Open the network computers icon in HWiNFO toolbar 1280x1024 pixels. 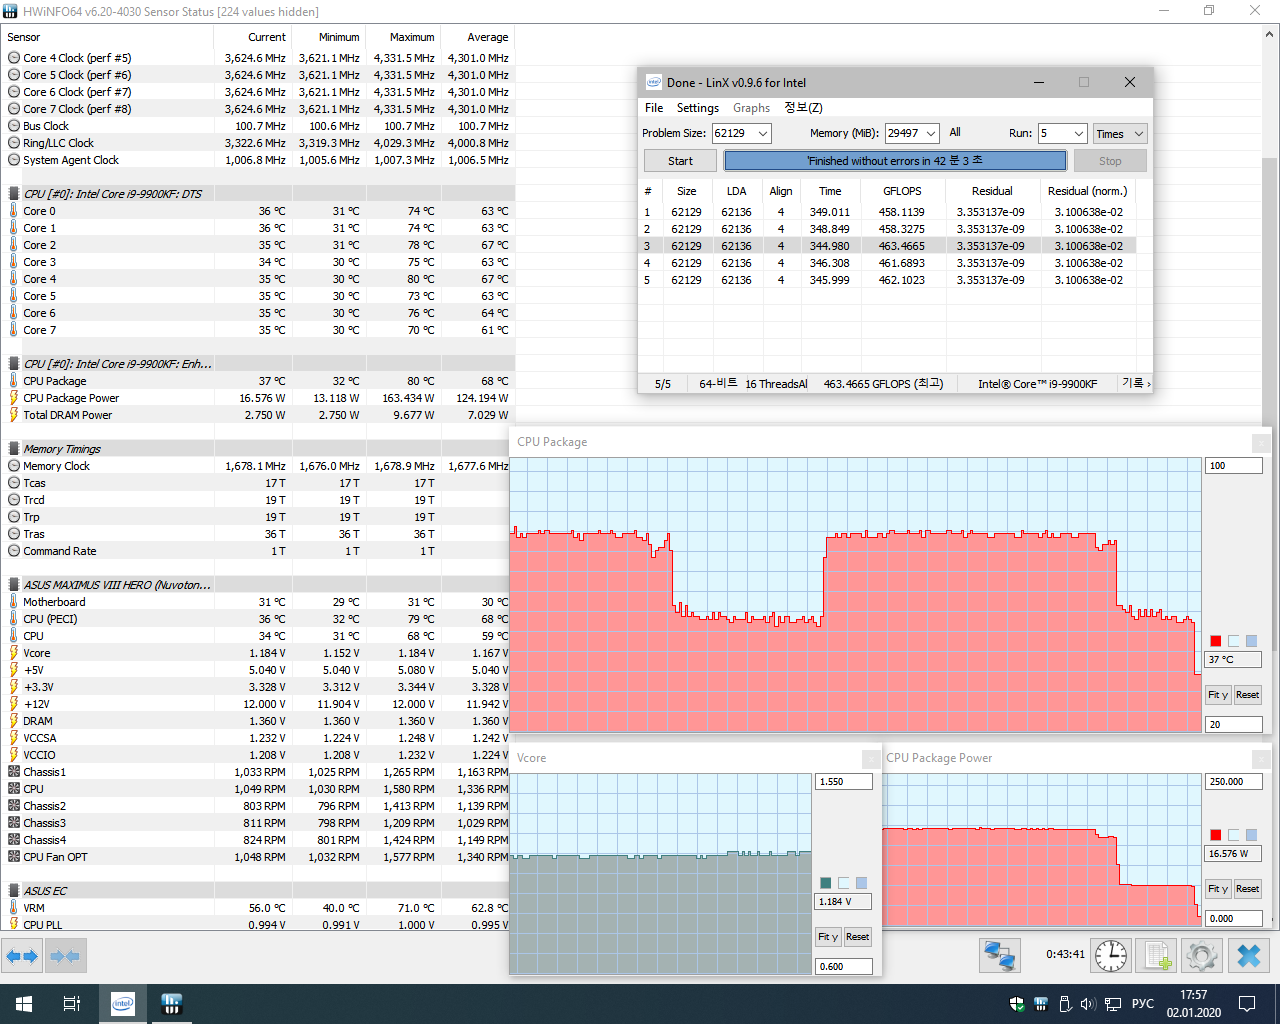999,956
